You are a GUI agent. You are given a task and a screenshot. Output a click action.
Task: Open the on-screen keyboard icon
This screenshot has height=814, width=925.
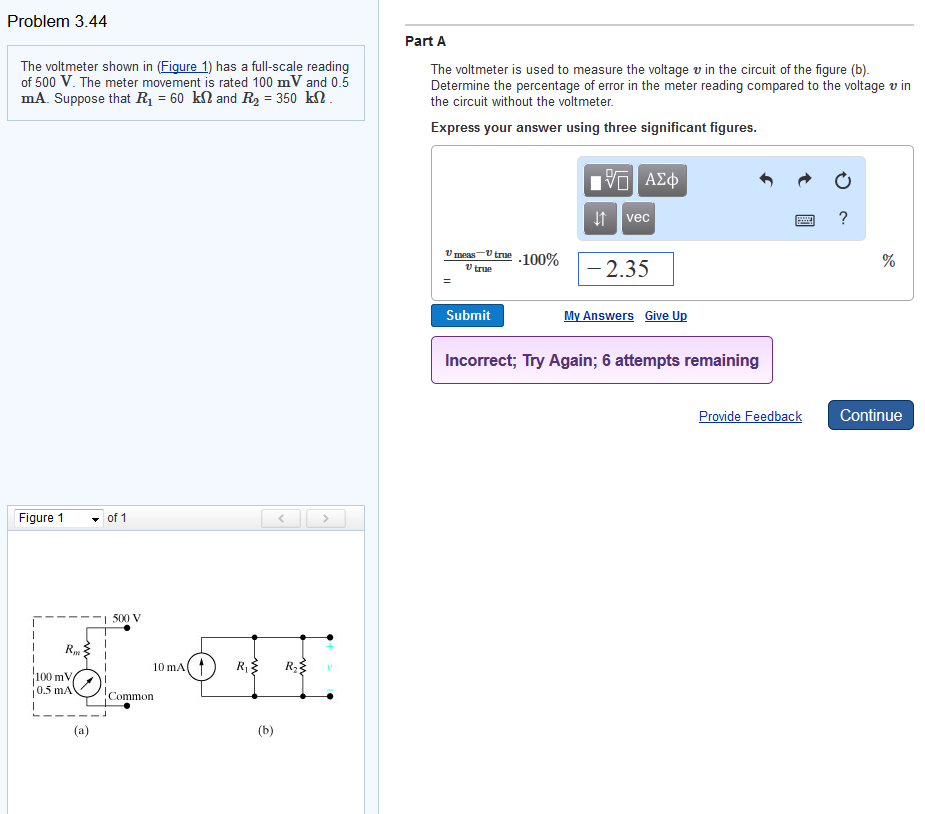(804, 220)
